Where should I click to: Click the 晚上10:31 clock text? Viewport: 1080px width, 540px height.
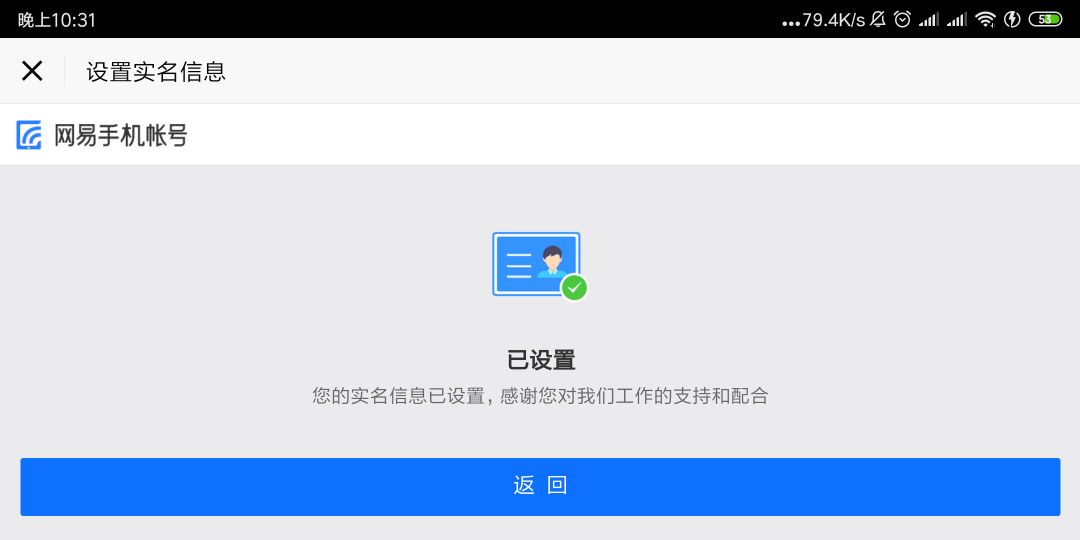tap(57, 20)
